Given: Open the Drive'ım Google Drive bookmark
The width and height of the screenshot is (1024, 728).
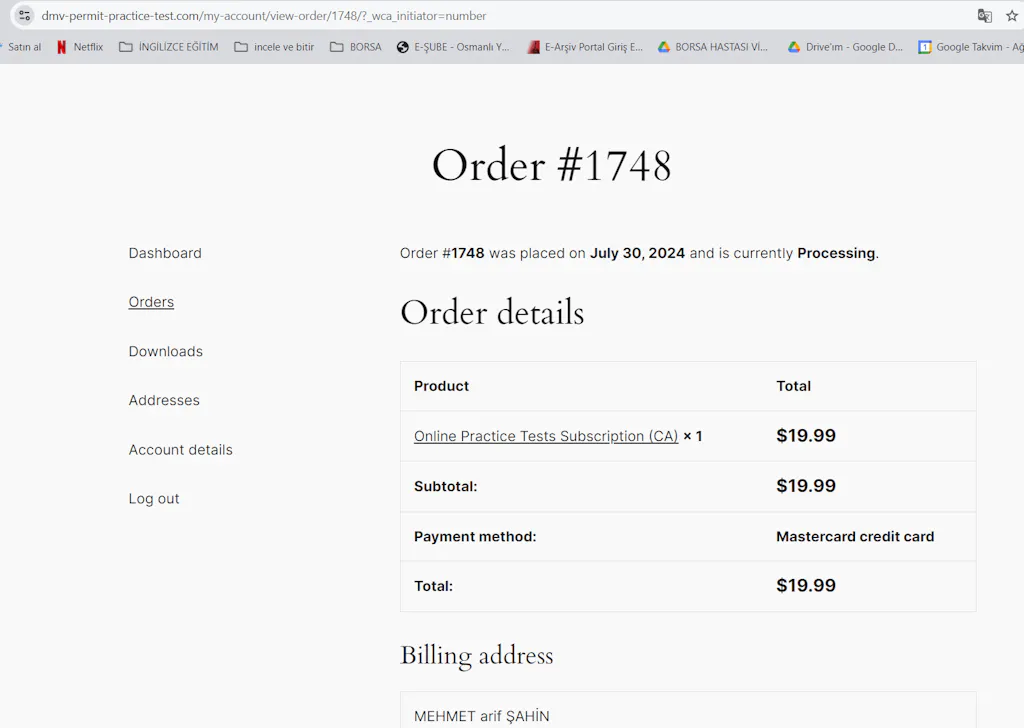Looking at the screenshot, I should point(845,47).
